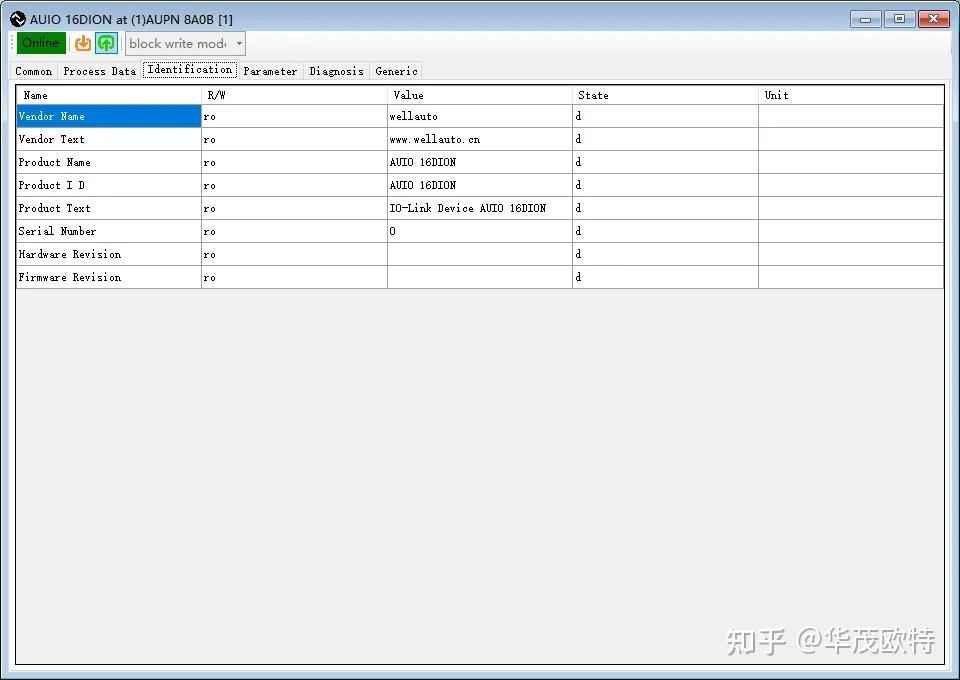Switch to the Common tab
Screen dimensions: 960x680
pos(33,71)
